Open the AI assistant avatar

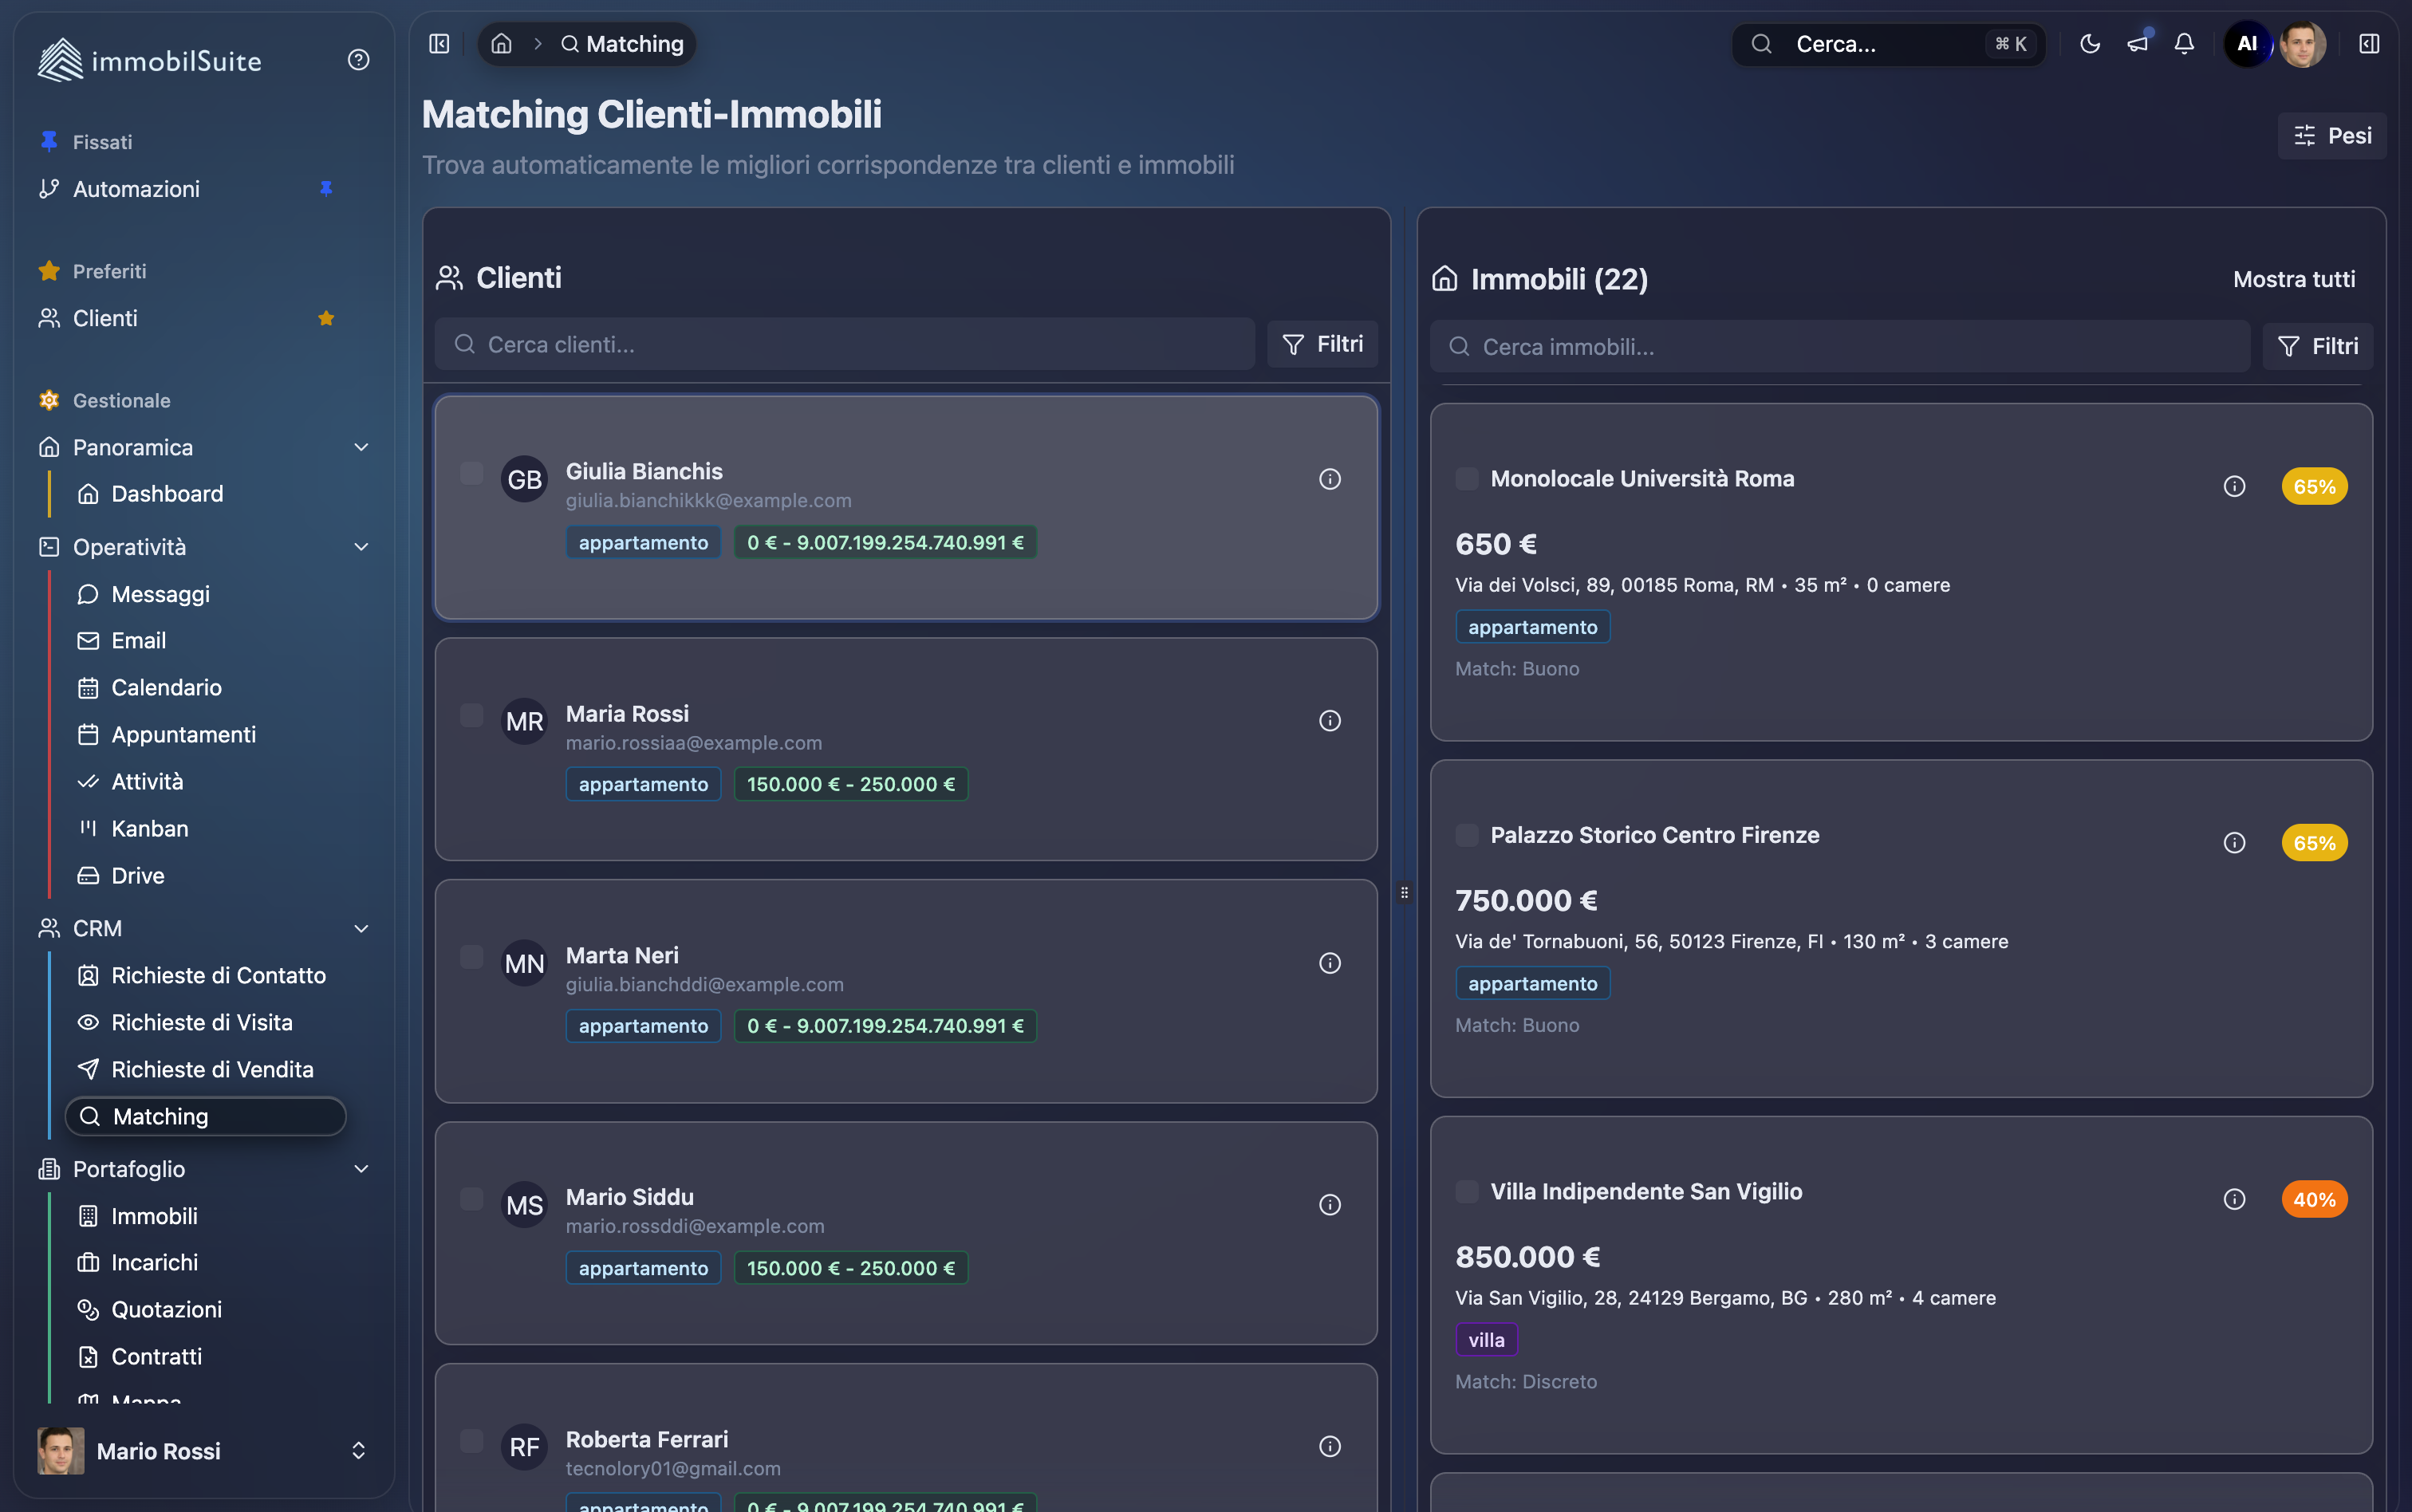click(x=2246, y=44)
